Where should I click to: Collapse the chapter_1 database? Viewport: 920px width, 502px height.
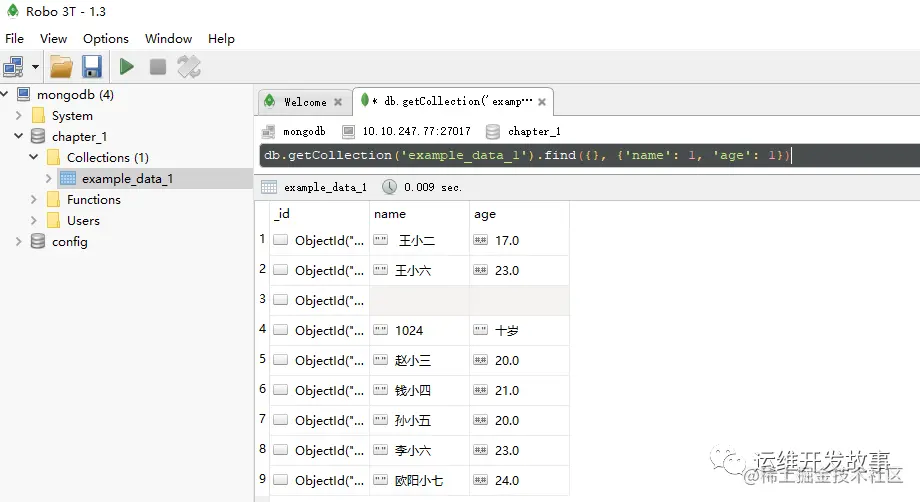pos(19,136)
